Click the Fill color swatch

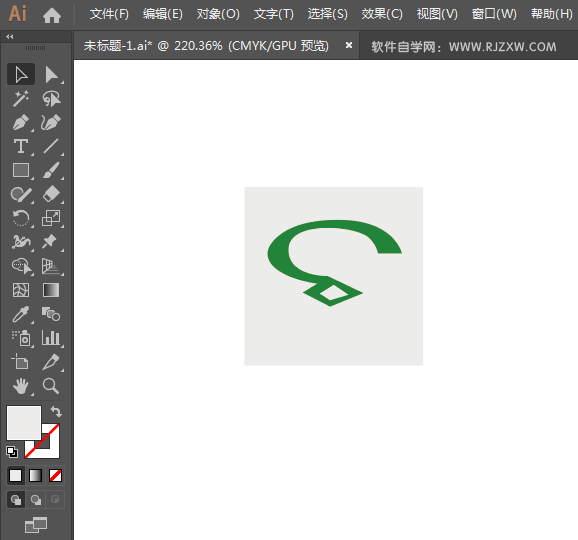tap(24, 423)
